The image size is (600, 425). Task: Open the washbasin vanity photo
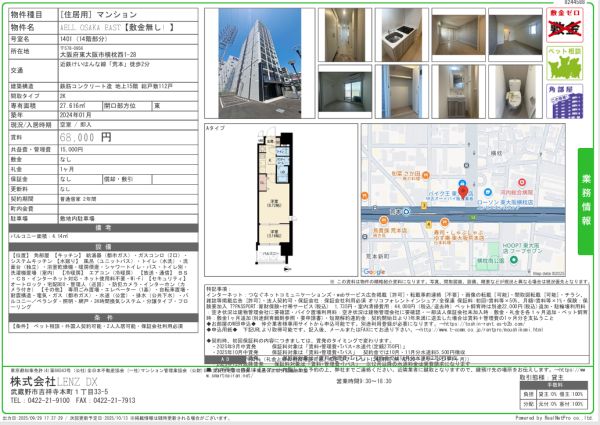pyautogui.click(x=458, y=91)
